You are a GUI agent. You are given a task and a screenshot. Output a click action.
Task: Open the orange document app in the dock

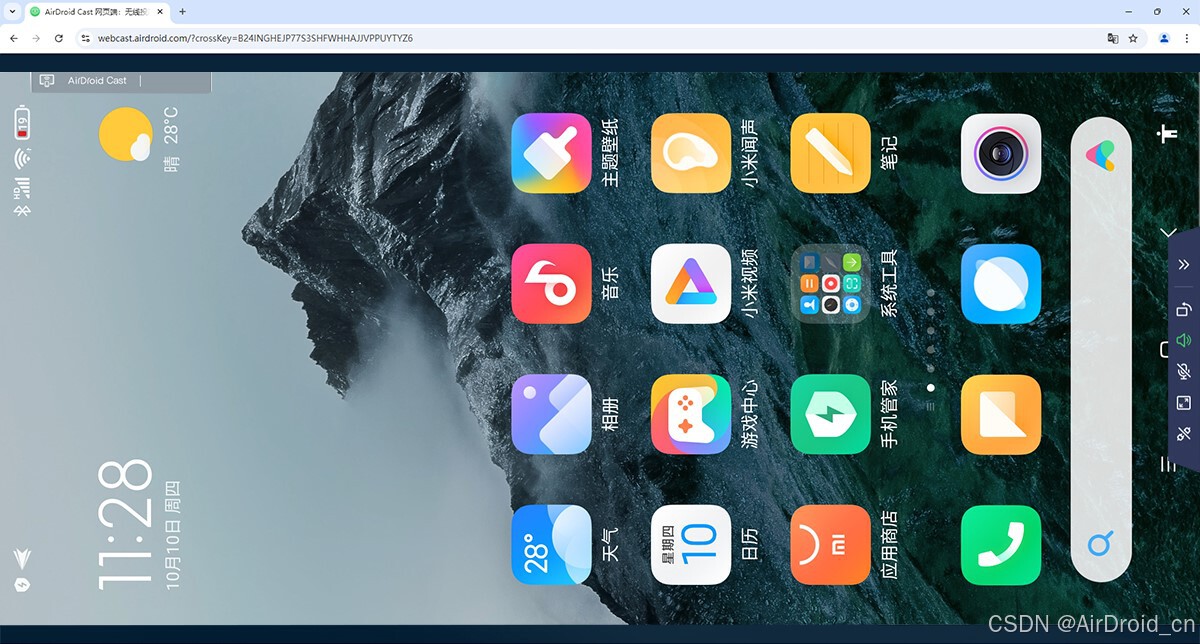click(x=1001, y=414)
